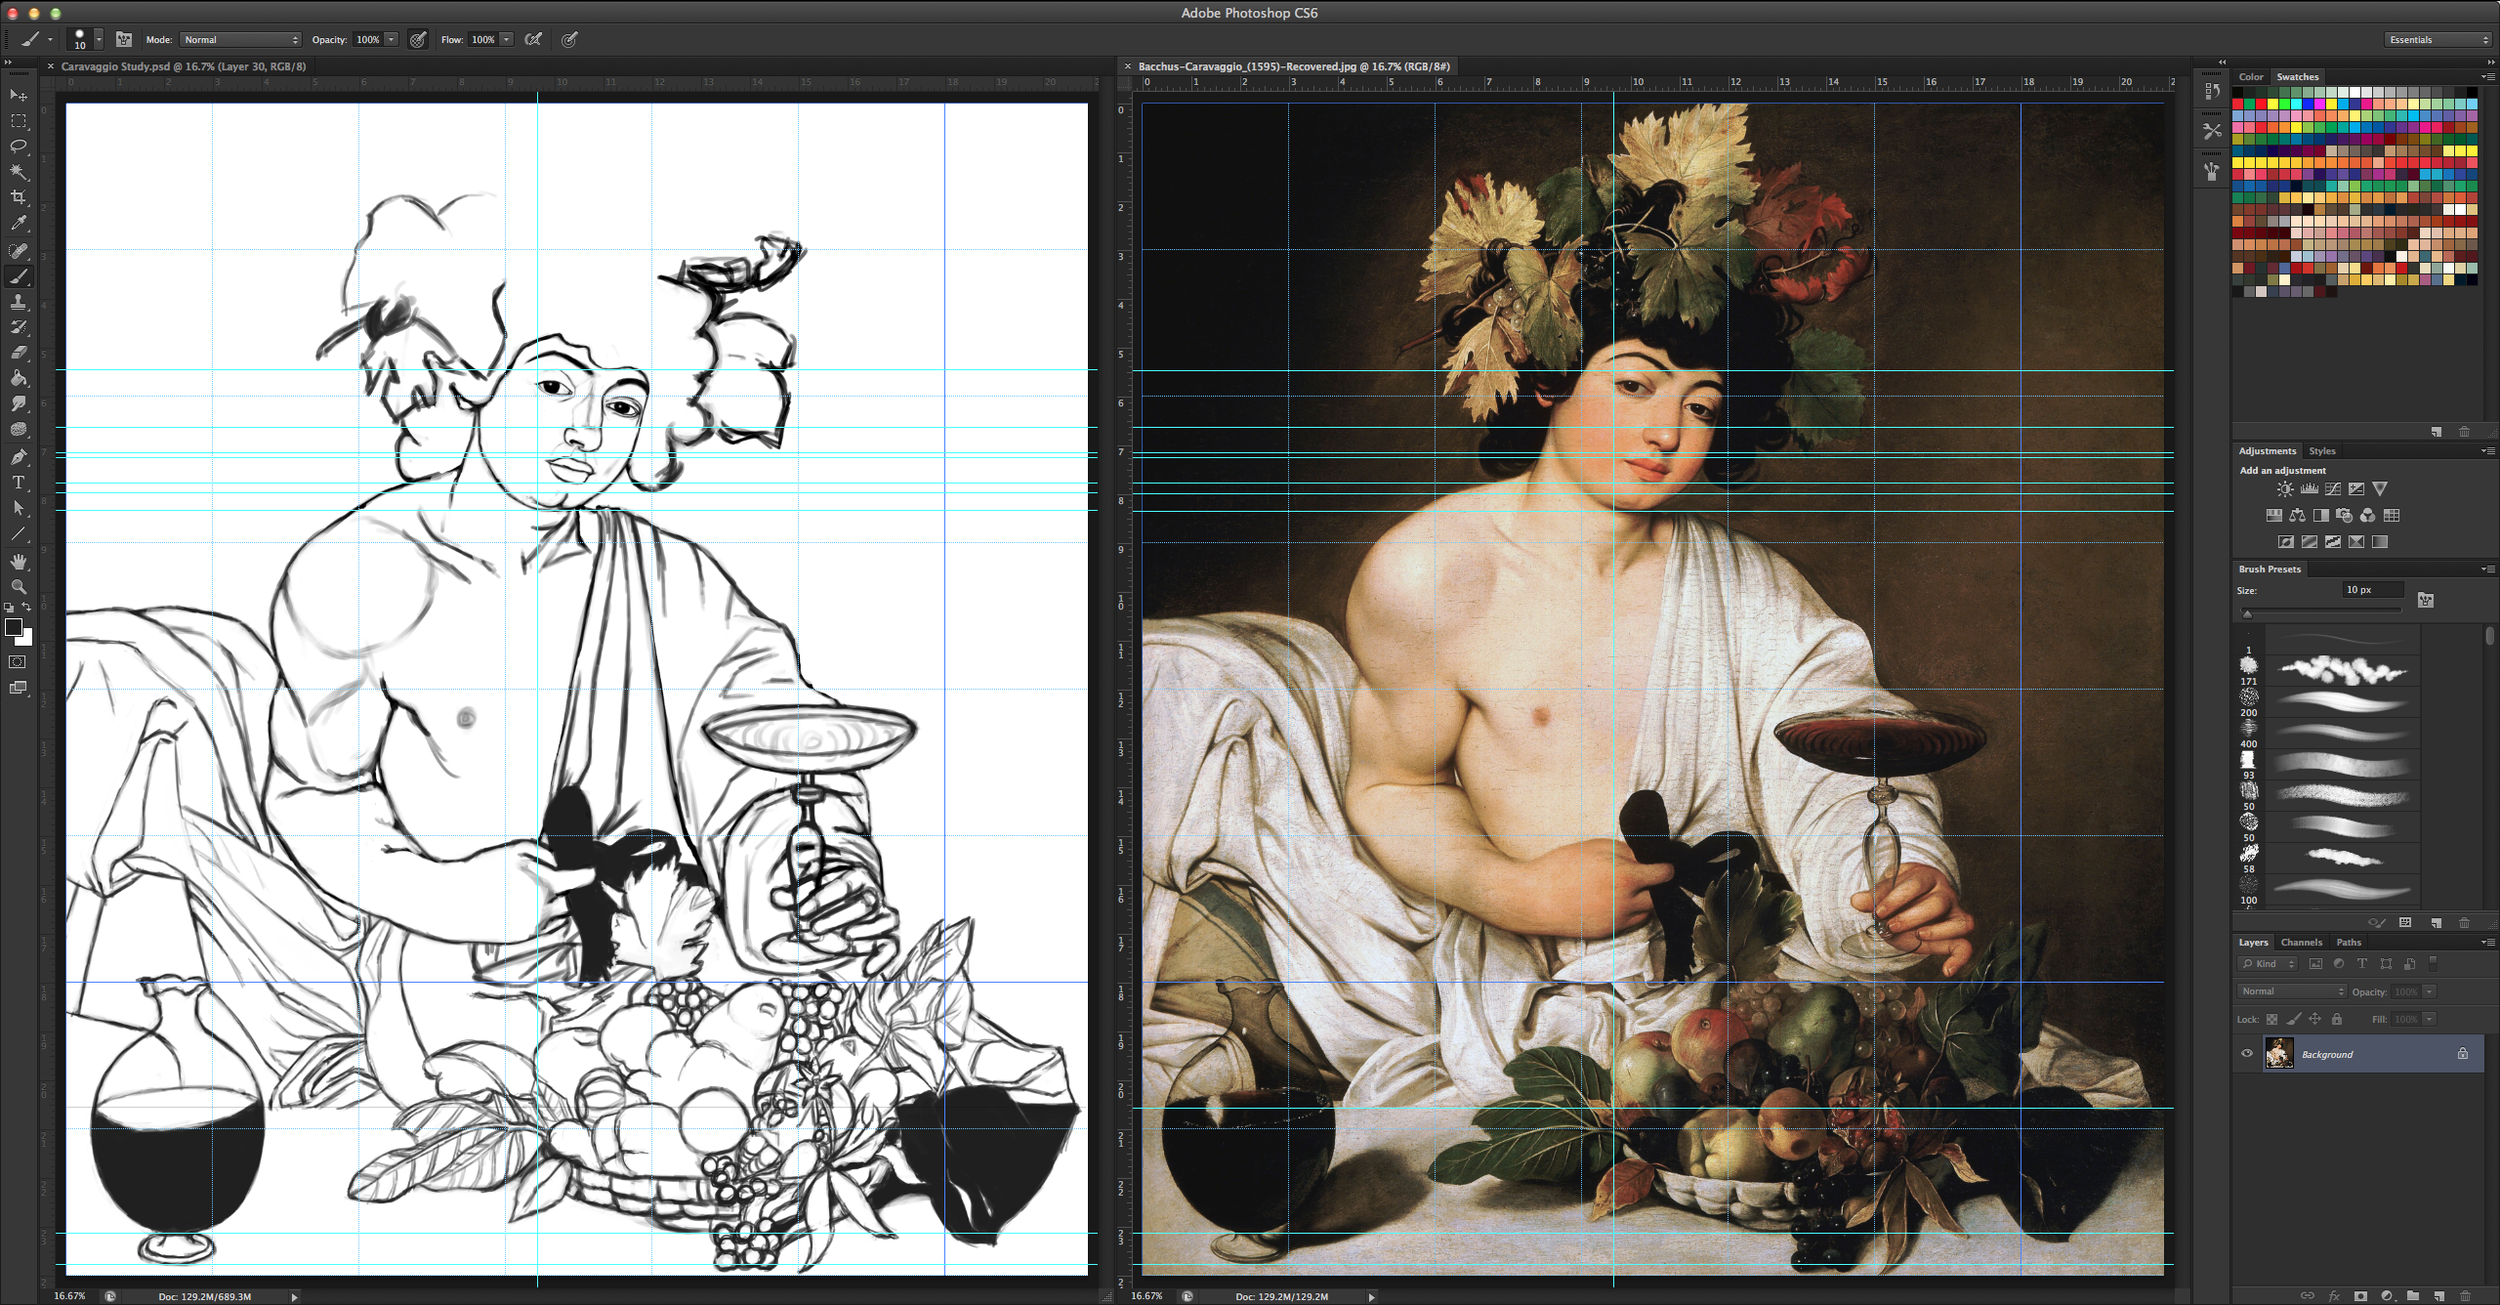Image resolution: width=2500 pixels, height=1305 pixels.
Task: Select the Magic Wand tool
Action: [18, 172]
